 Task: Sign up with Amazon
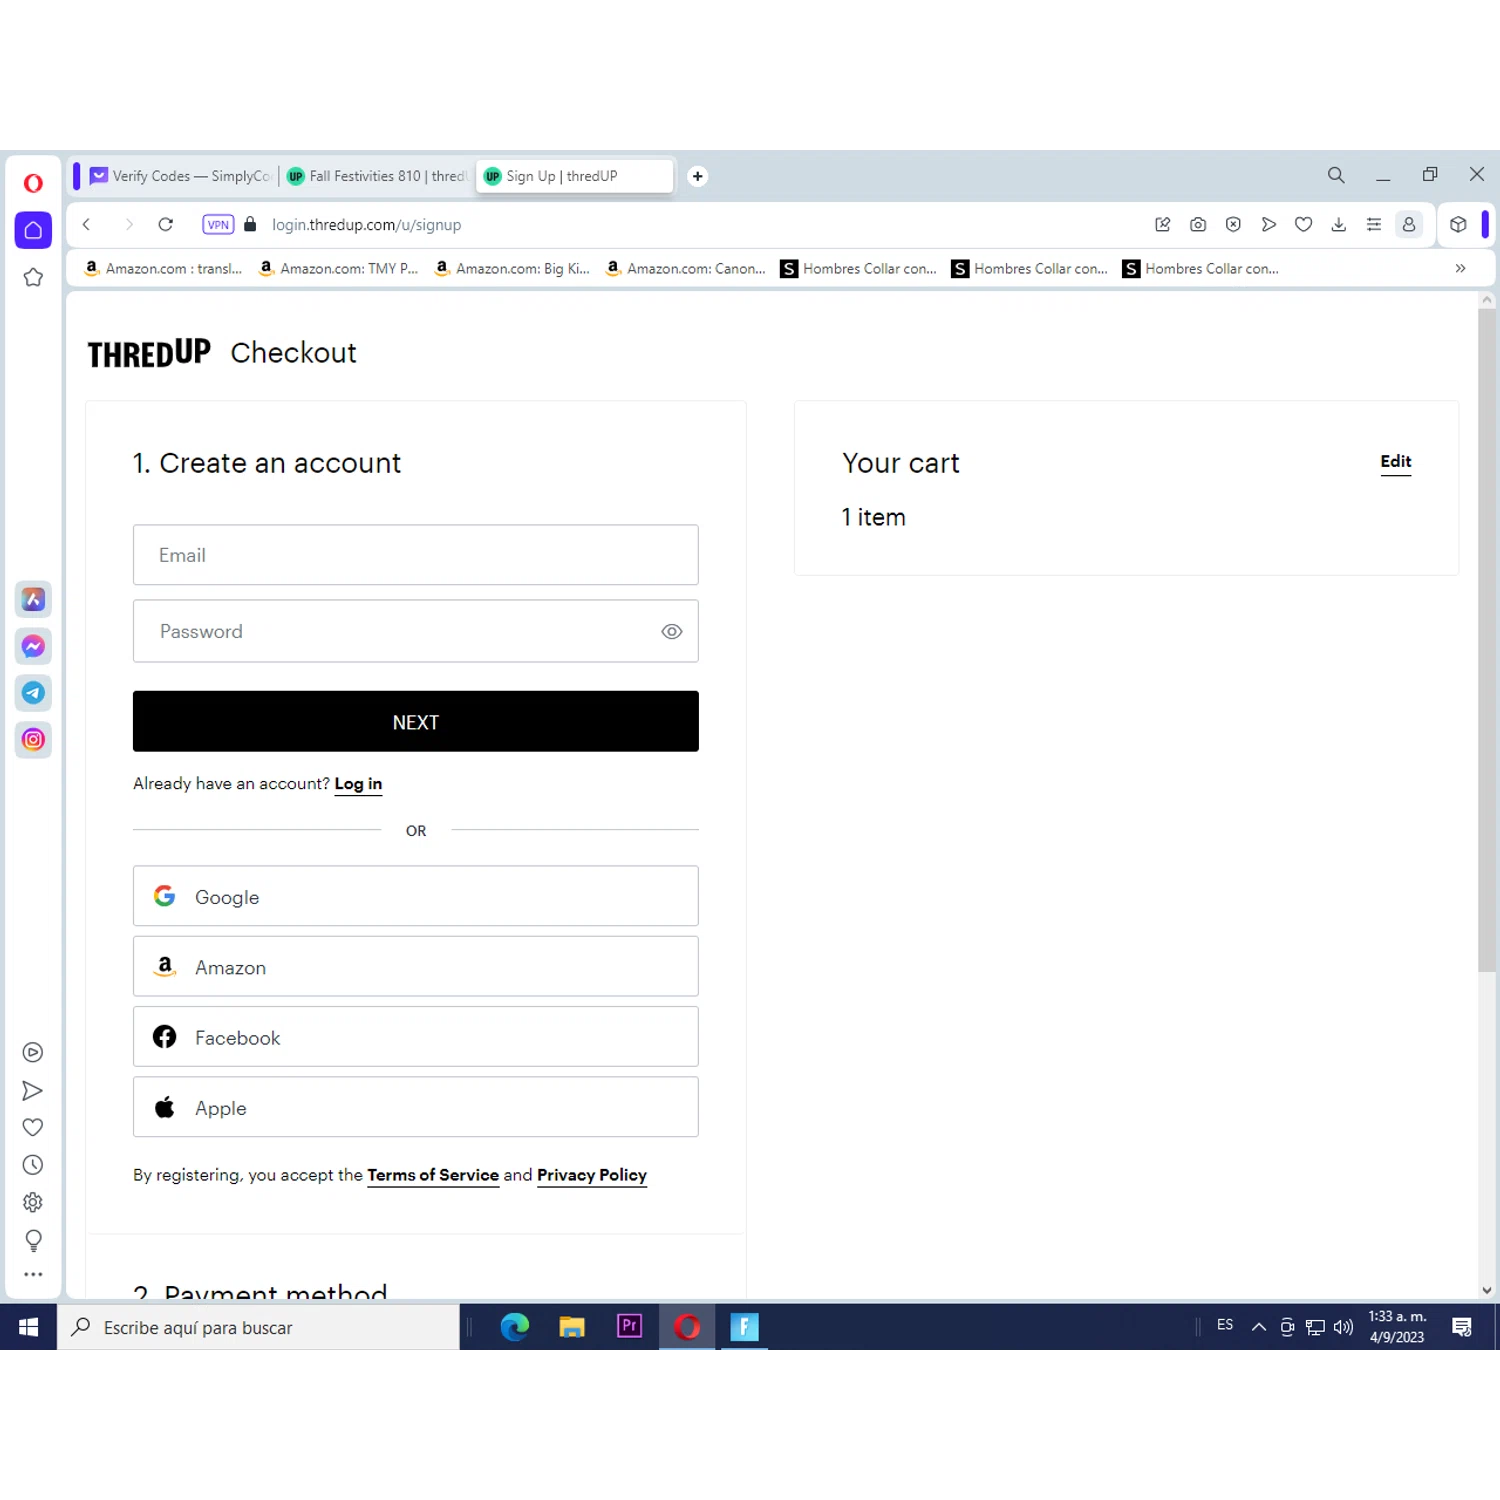pos(416,966)
